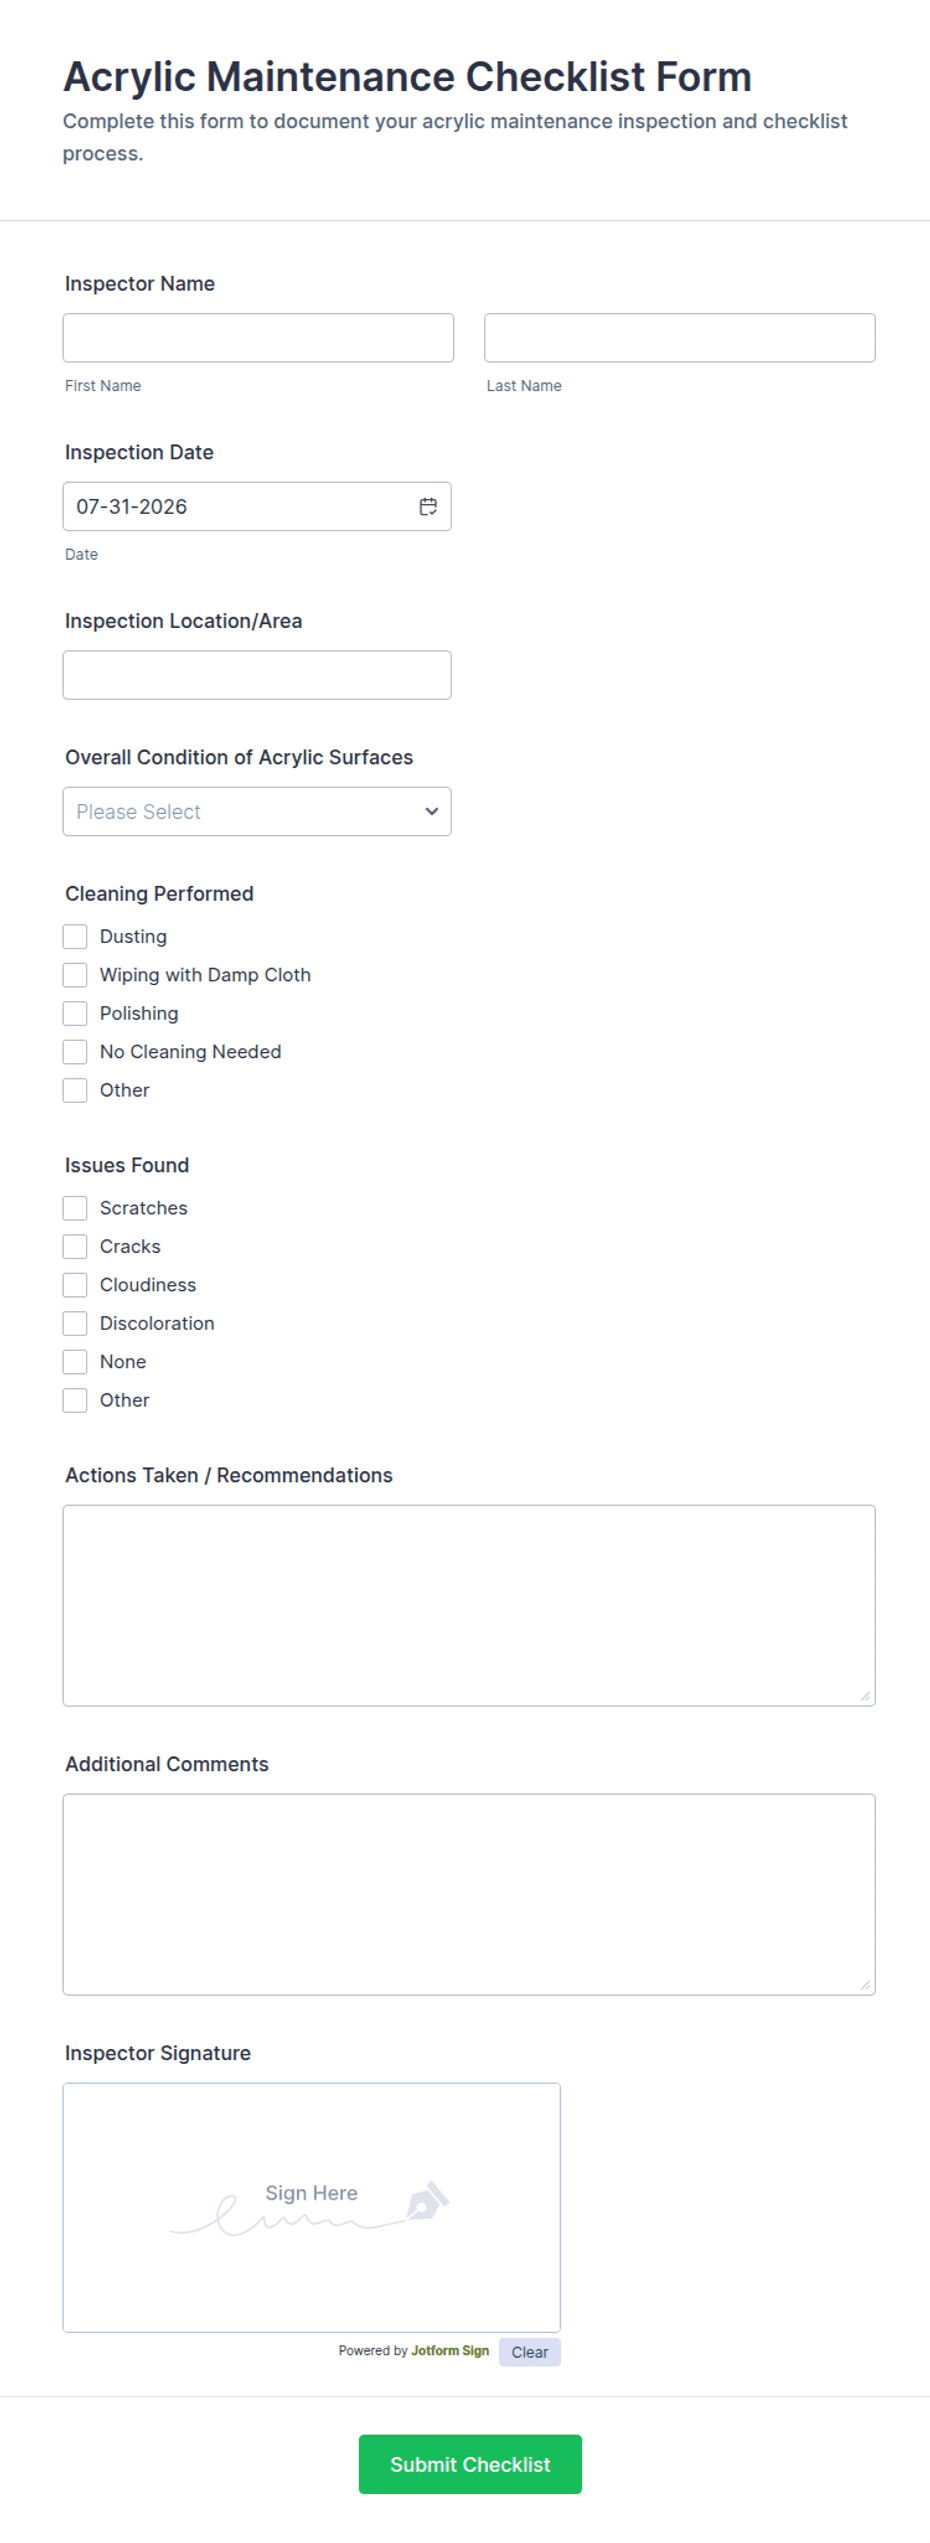
Task: Check the Dusting checkbox
Action: point(75,937)
